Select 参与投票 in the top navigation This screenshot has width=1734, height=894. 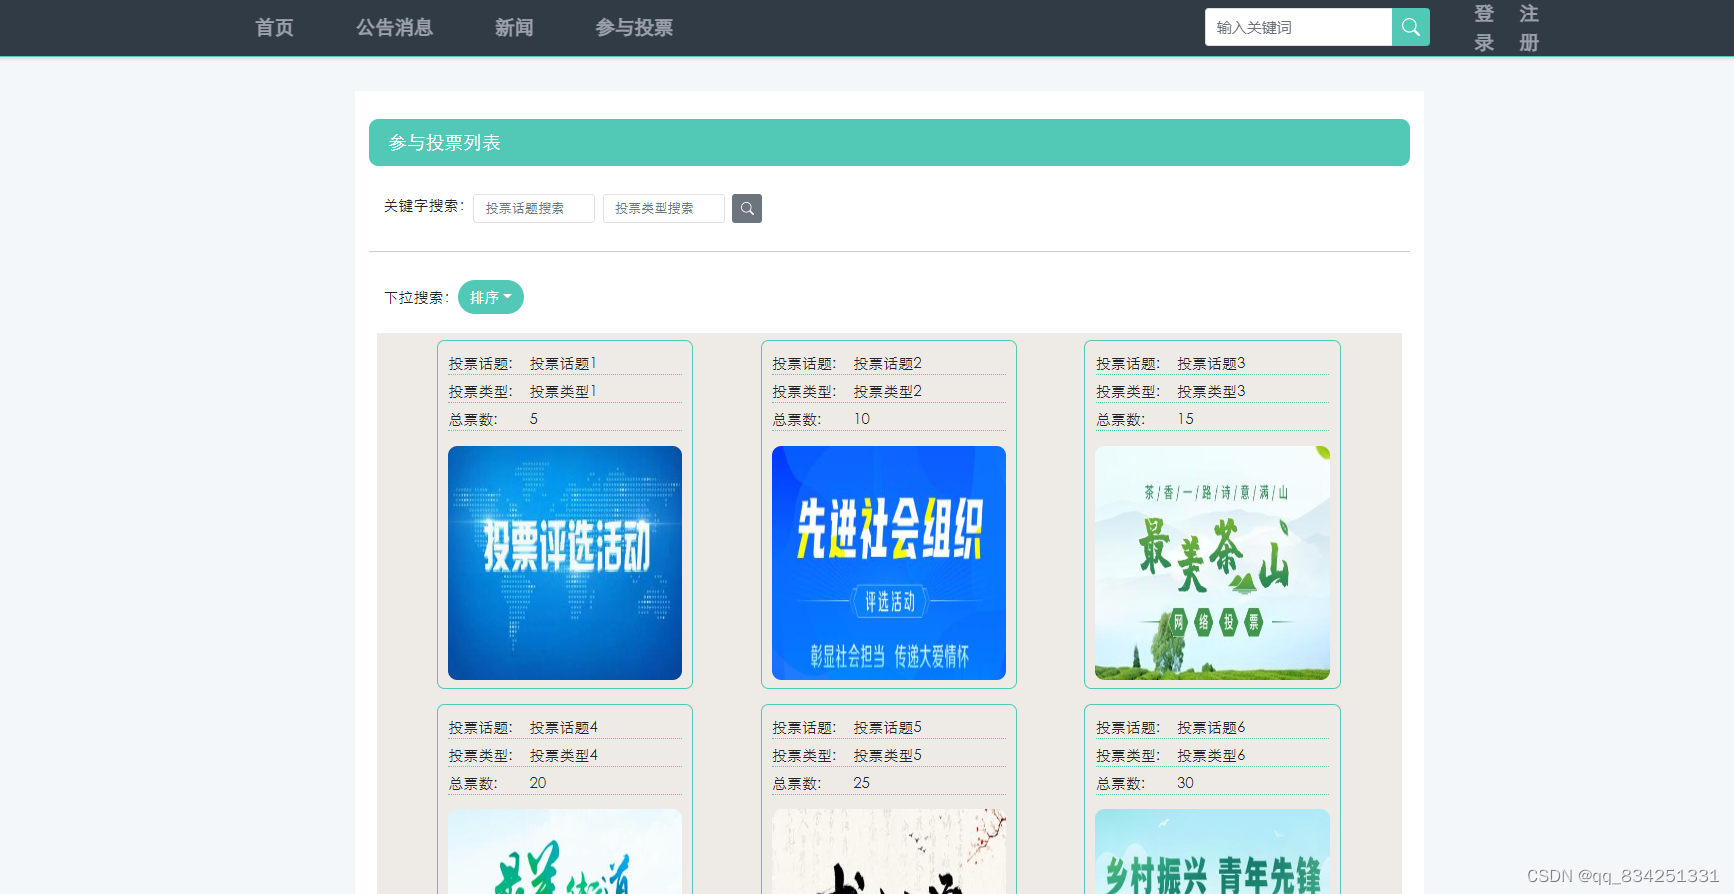tap(634, 27)
